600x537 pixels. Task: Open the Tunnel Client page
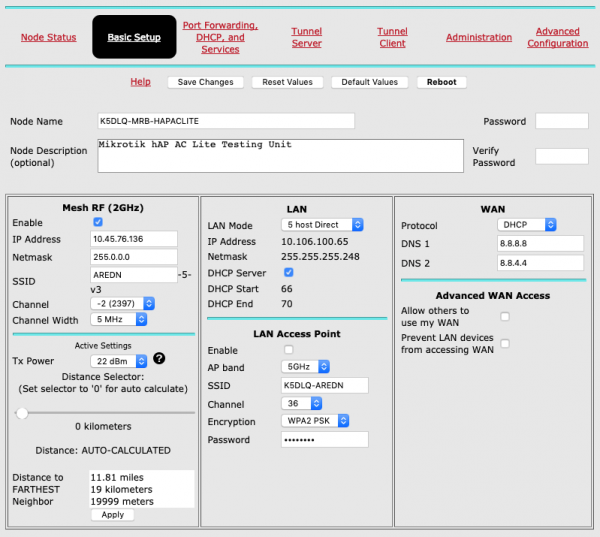click(x=392, y=37)
